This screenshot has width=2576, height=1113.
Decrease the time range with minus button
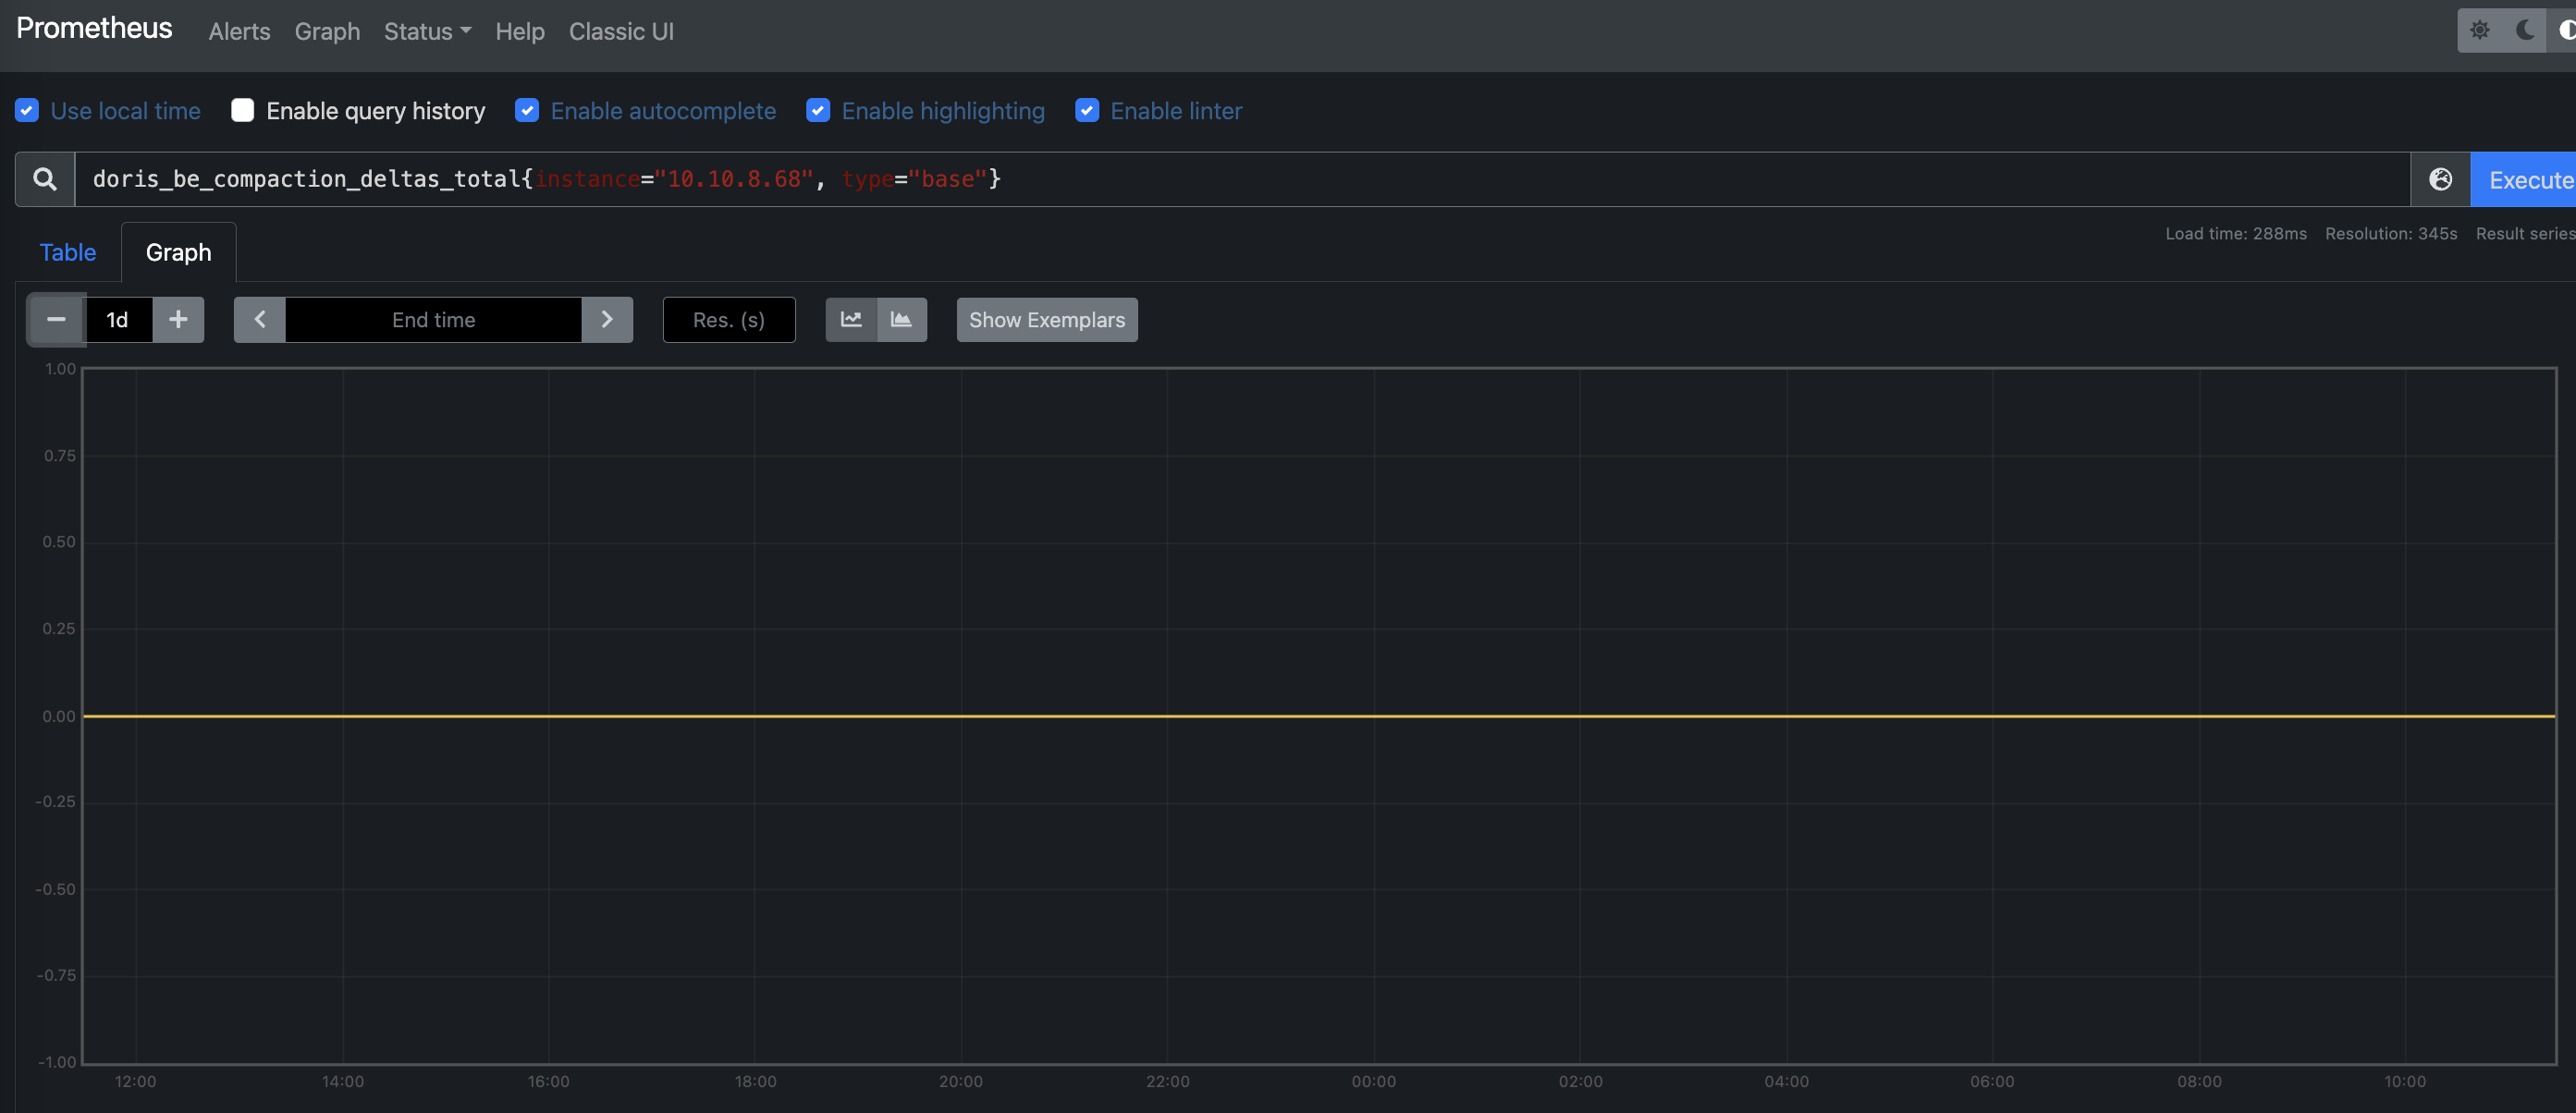[x=56, y=320]
